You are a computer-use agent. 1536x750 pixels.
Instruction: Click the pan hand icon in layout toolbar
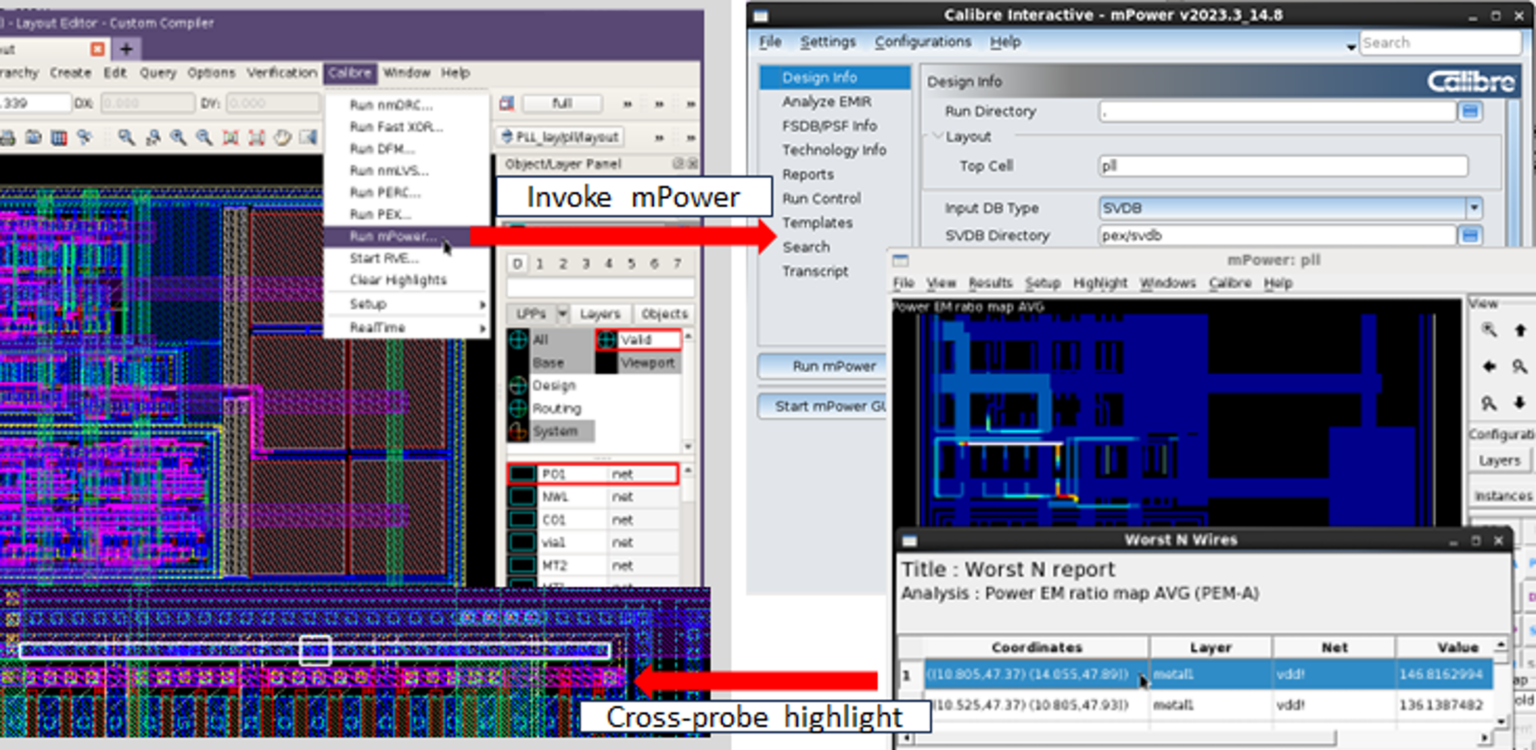tap(280, 138)
